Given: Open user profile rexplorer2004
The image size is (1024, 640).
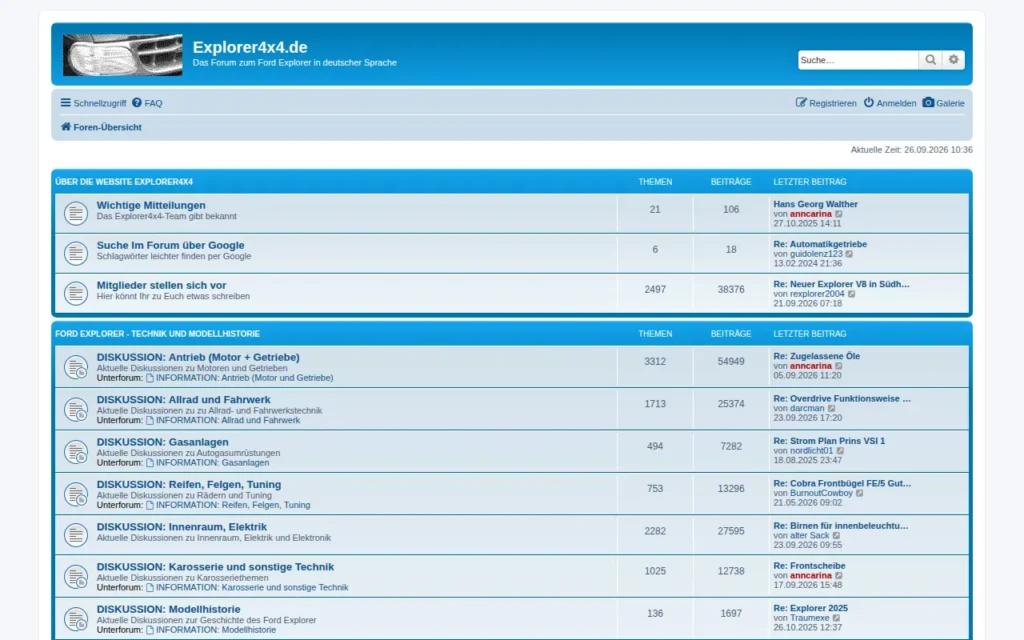Looking at the screenshot, I should [x=817, y=294].
